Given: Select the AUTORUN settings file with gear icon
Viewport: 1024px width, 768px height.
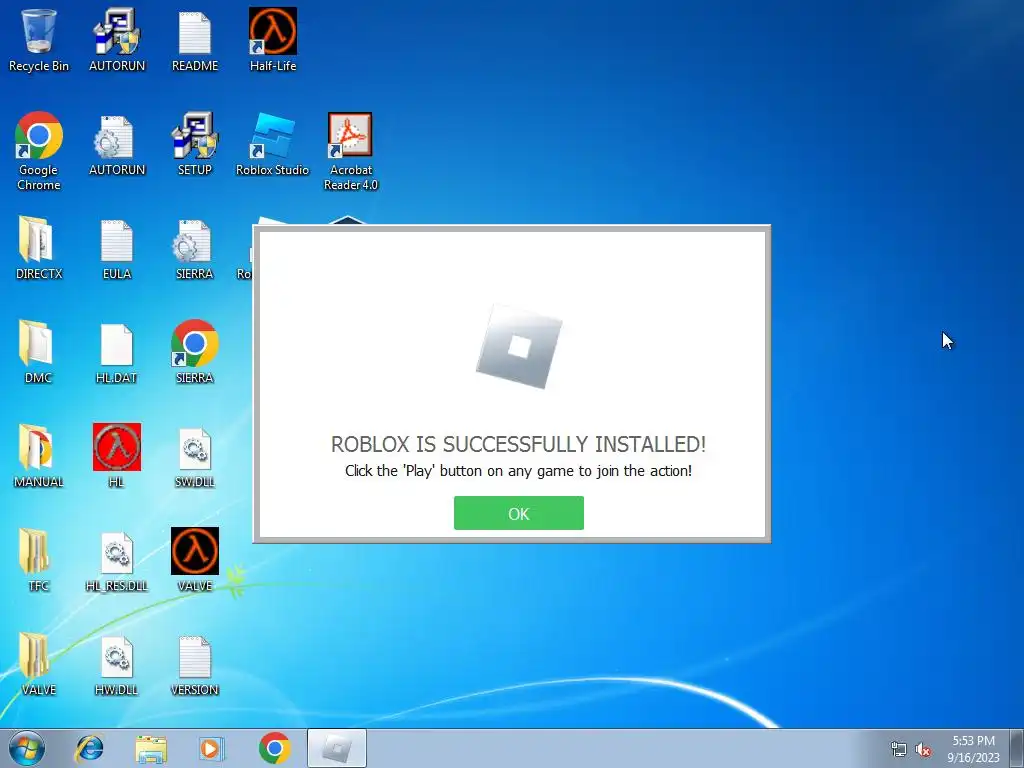Looking at the screenshot, I should coord(117,145).
